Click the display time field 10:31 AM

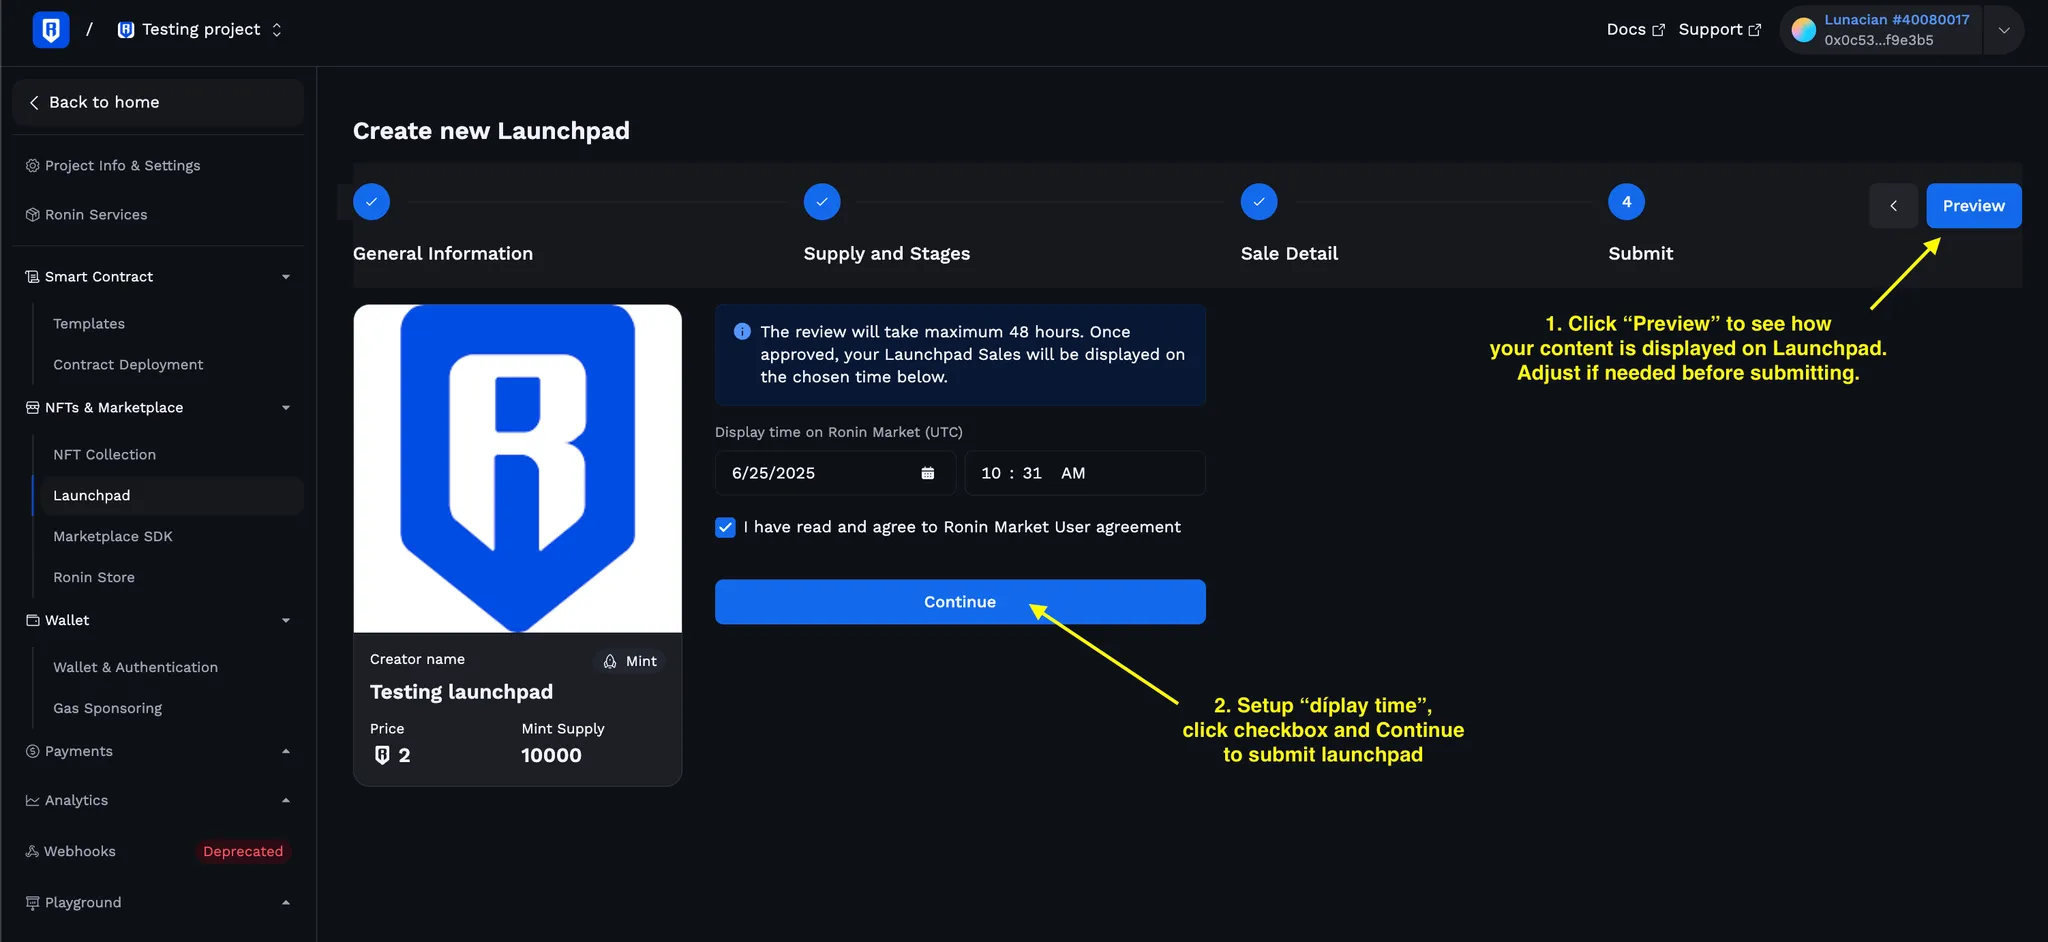click(x=1085, y=473)
